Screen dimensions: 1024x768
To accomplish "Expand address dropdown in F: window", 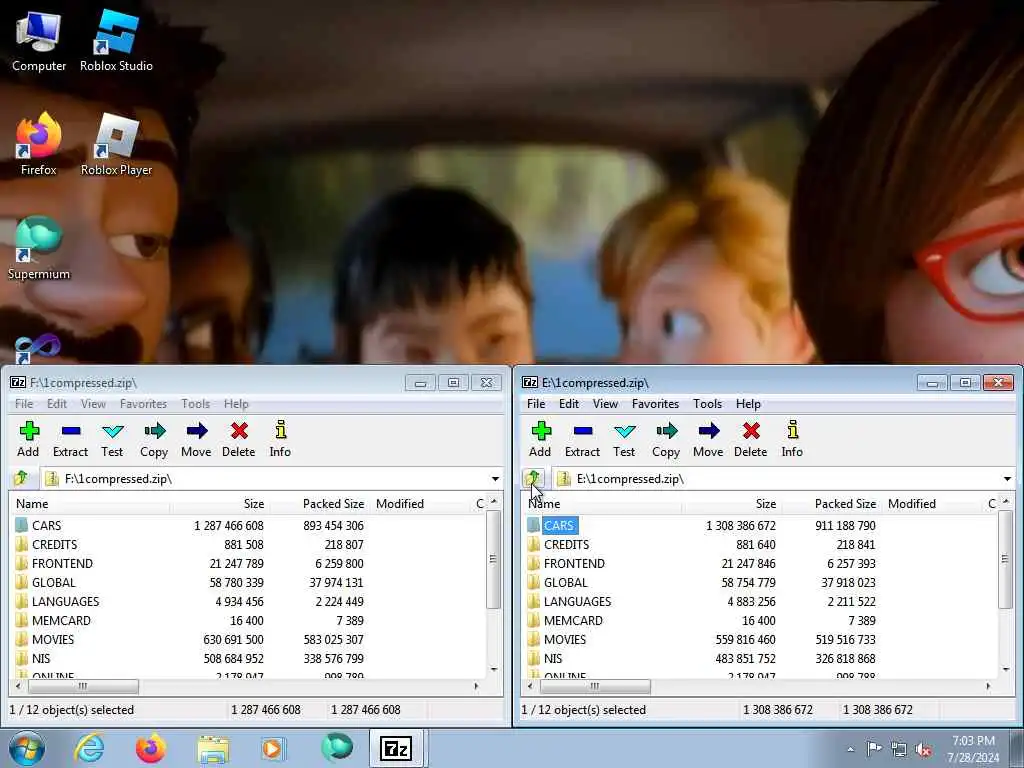I will 496,479.
